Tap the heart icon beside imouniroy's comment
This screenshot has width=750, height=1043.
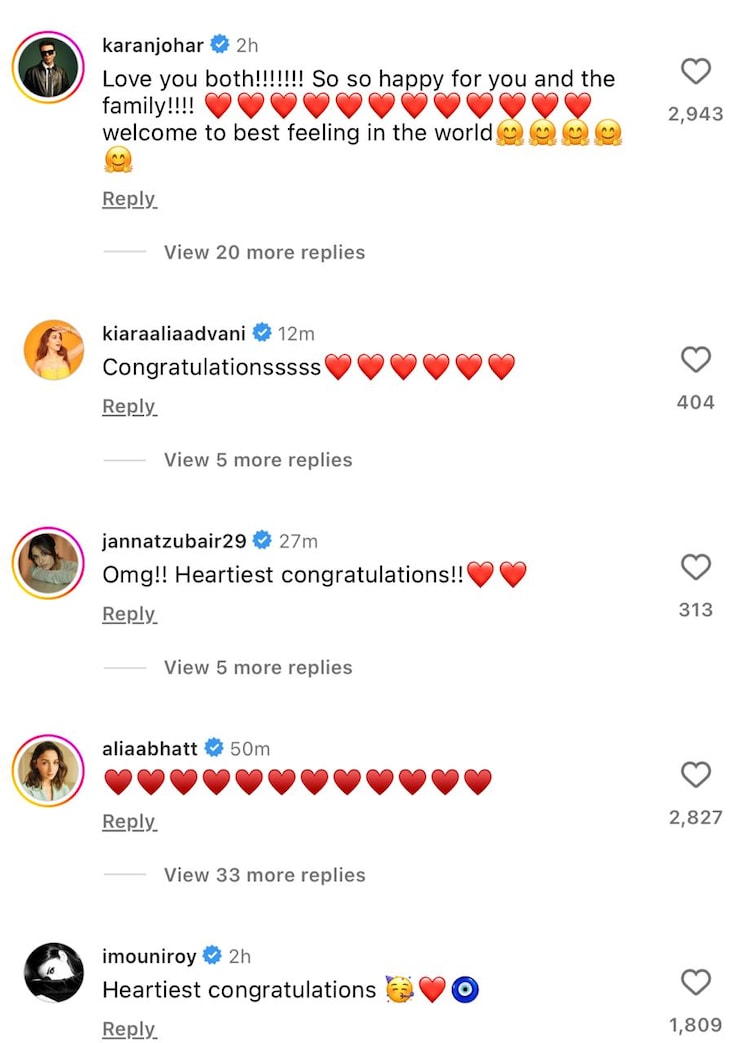(696, 983)
